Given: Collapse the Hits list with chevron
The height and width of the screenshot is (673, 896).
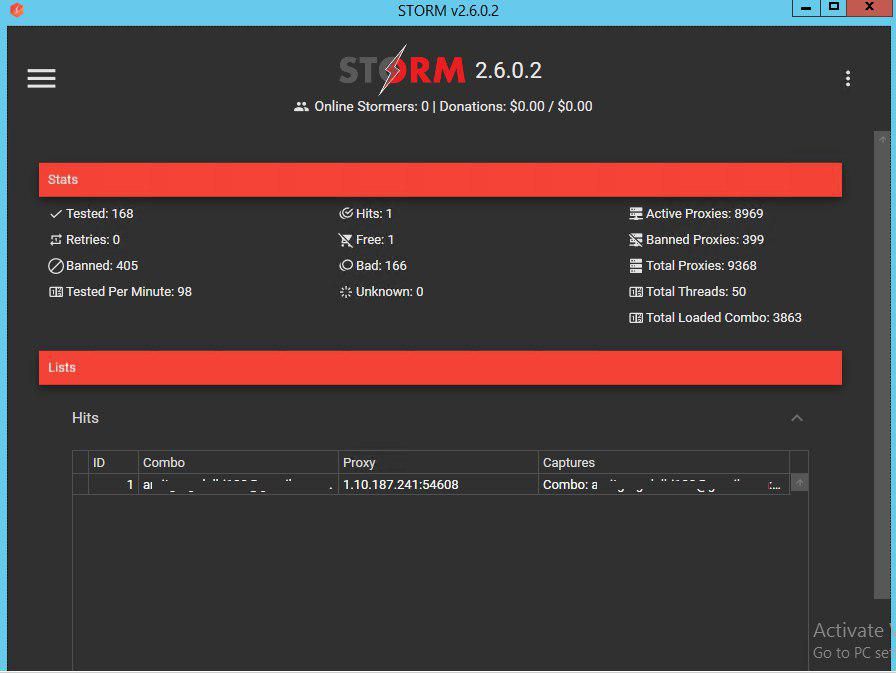Looking at the screenshot, I should coord(797,418).
